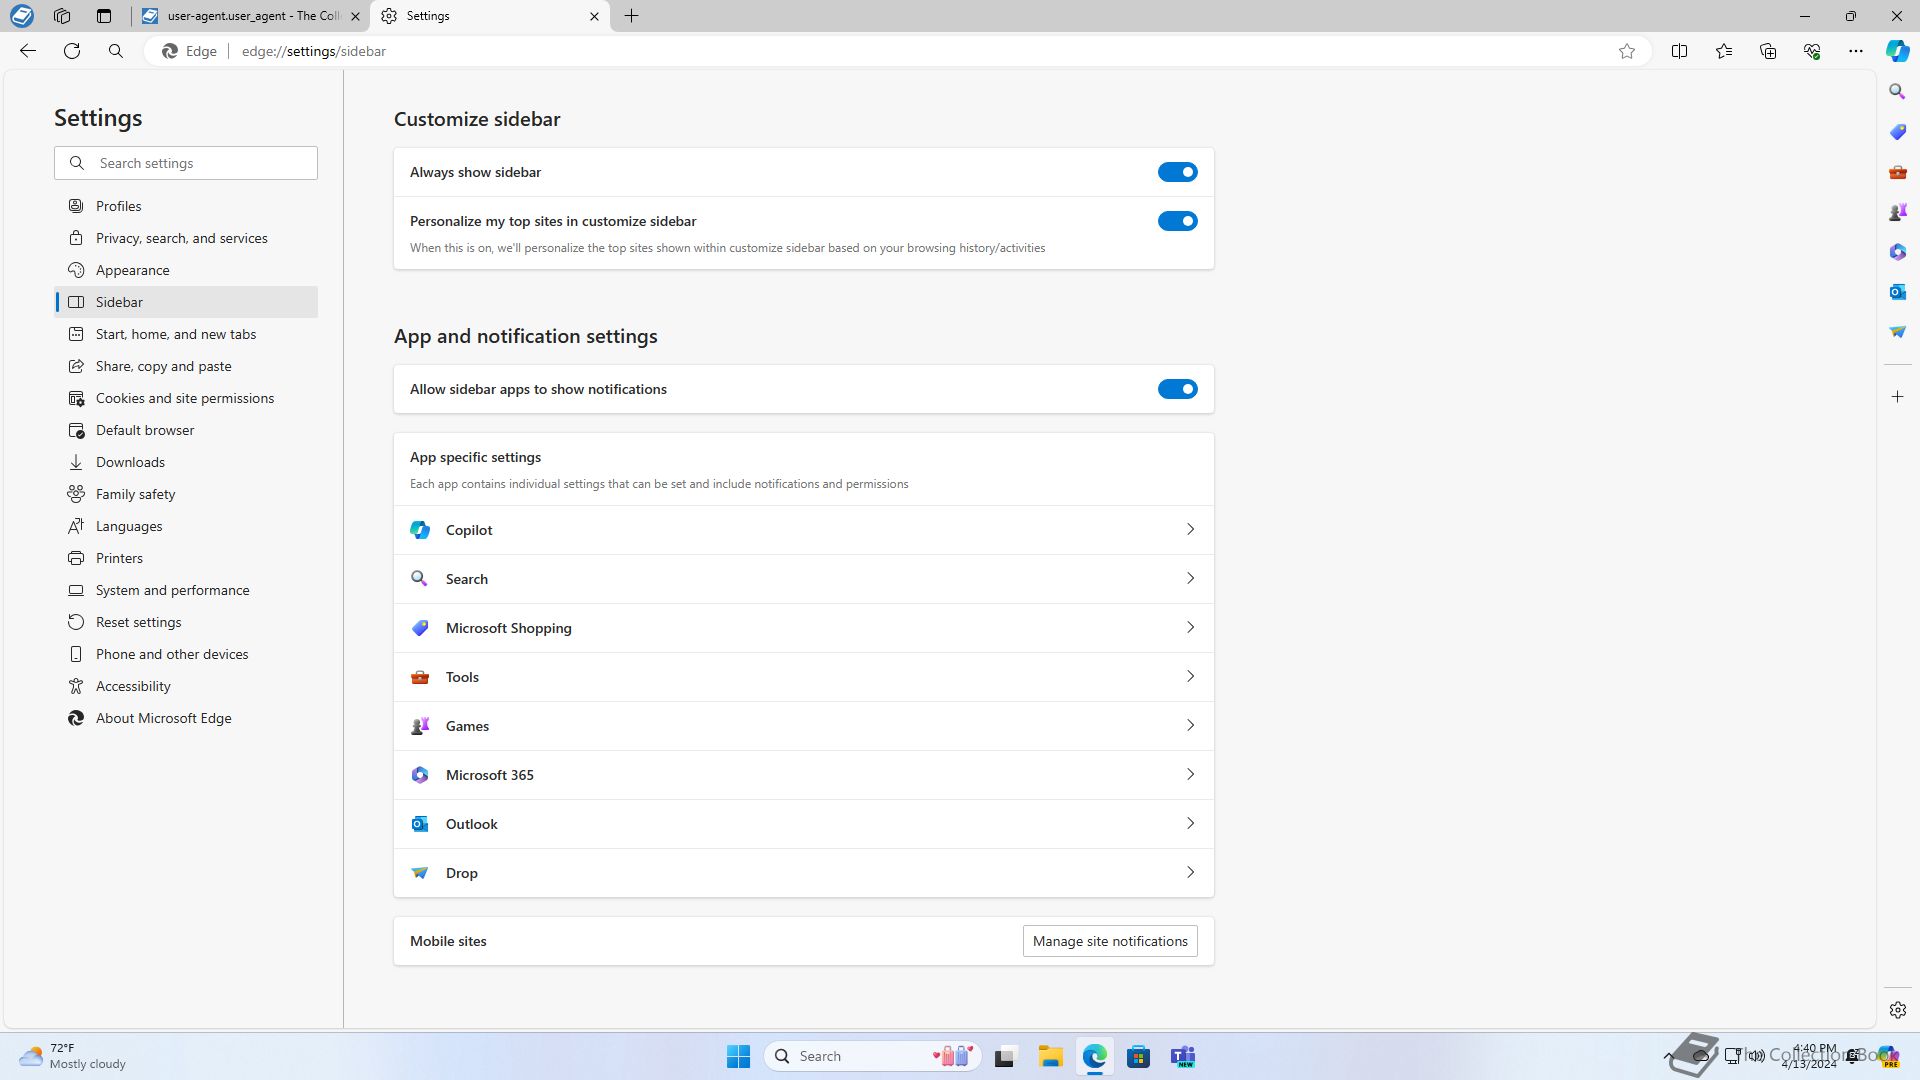Expand Copilot app specific settings
1920x1080 pixels.
click(x=803, y=530)
